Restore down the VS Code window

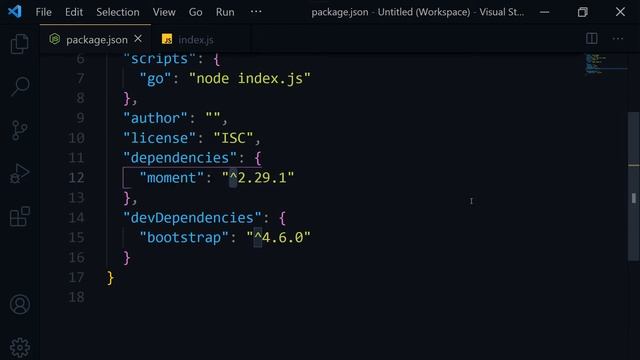point(582,12)
